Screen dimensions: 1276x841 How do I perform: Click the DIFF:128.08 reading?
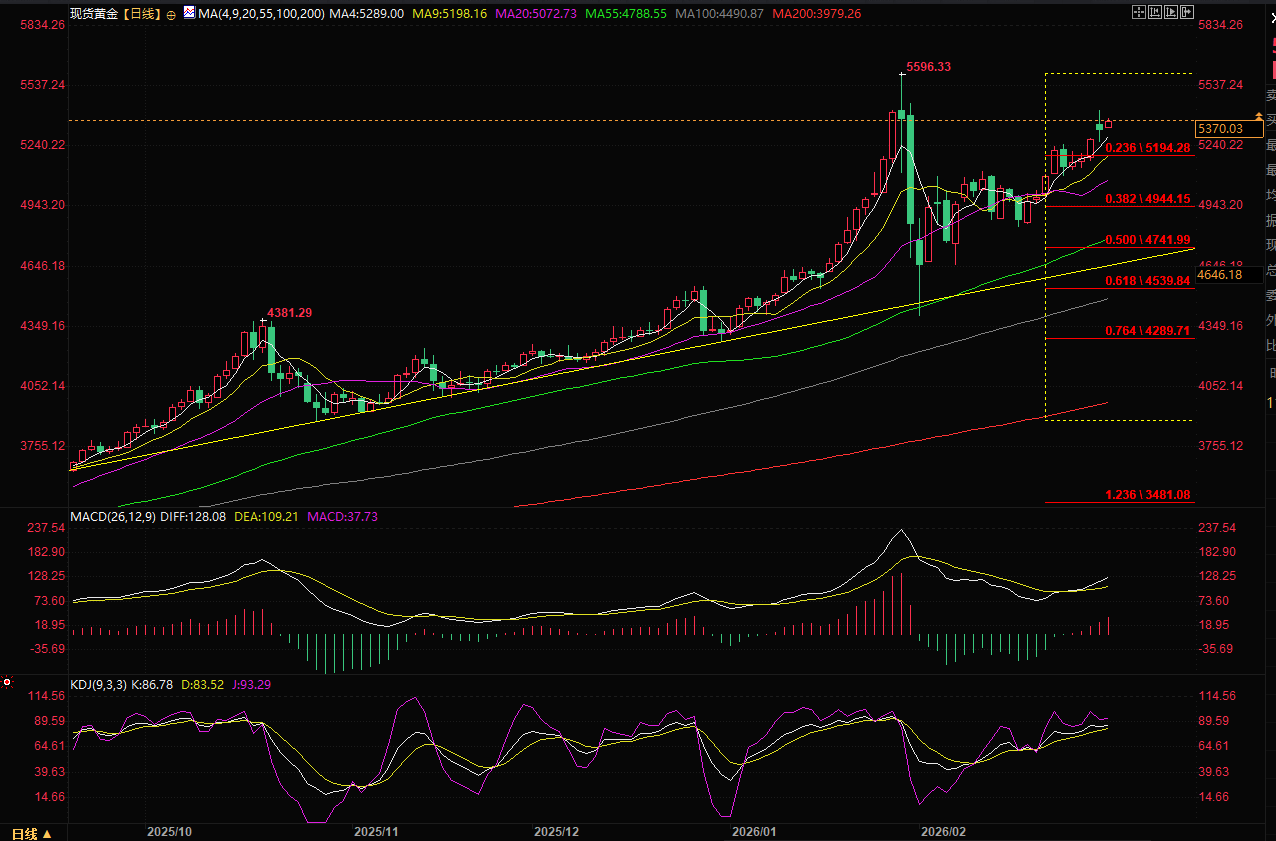pyautogui.click(x=192, y=517)
